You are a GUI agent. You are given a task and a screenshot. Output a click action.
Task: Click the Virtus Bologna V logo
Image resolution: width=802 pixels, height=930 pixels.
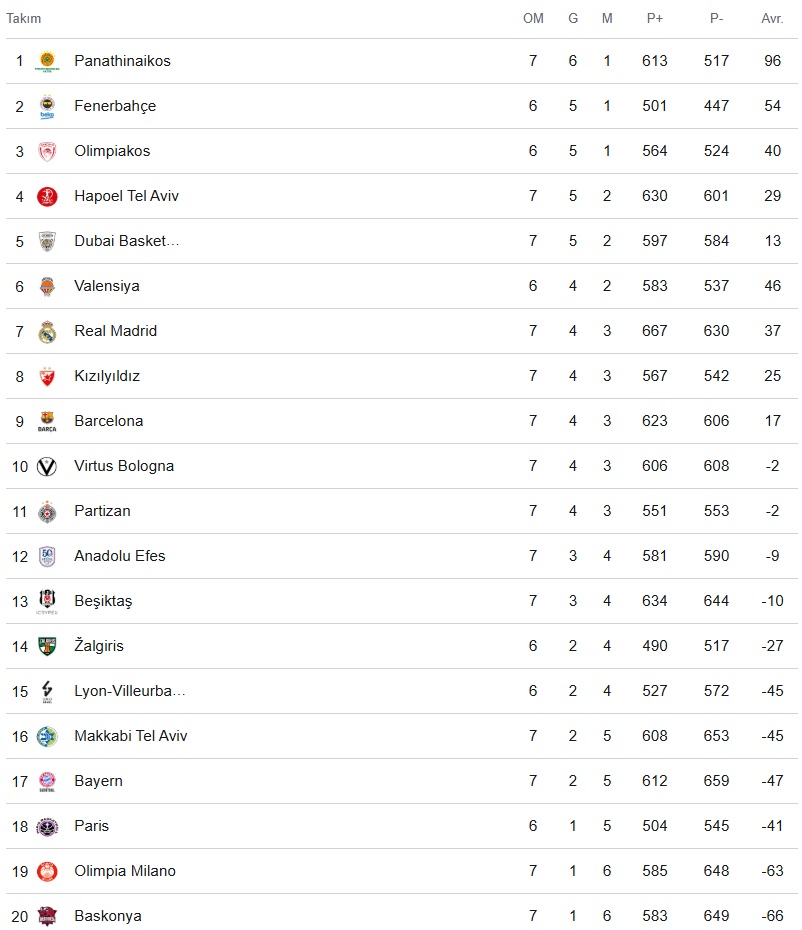47,466
